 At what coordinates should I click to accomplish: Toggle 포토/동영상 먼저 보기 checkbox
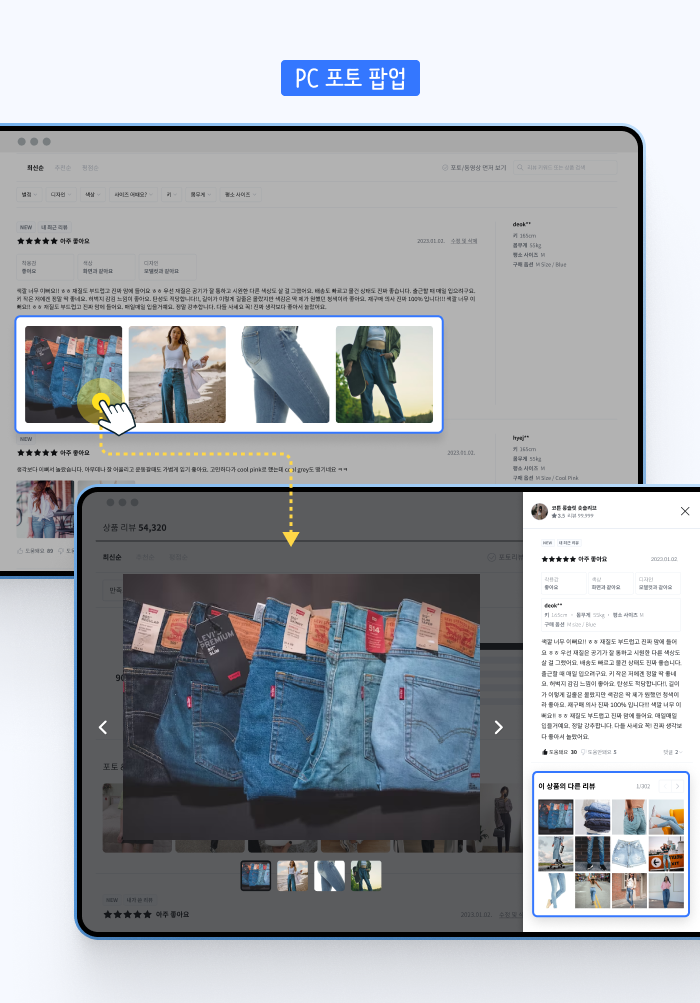coord(445,168)
